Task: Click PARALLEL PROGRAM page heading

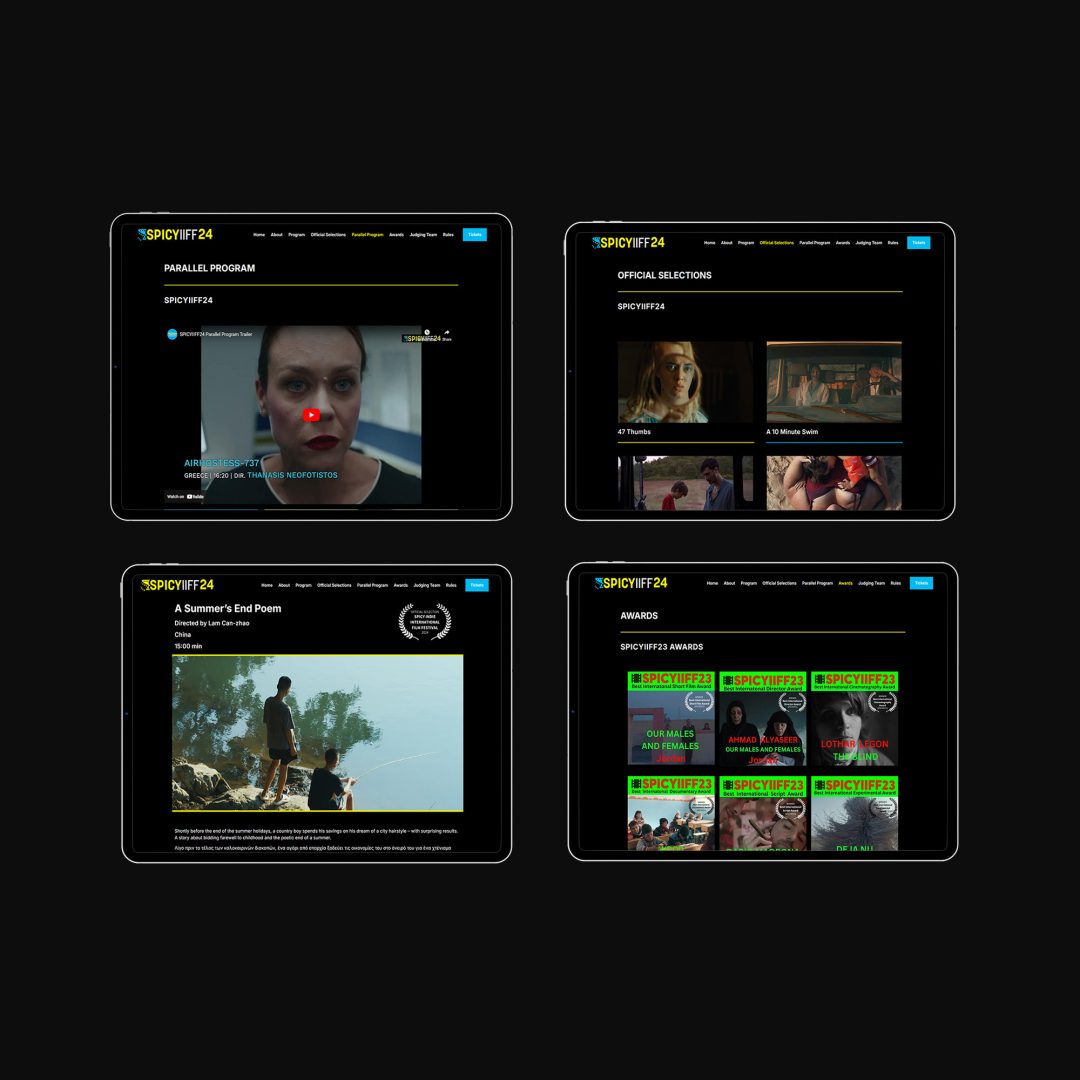Action: pos(209,268)
